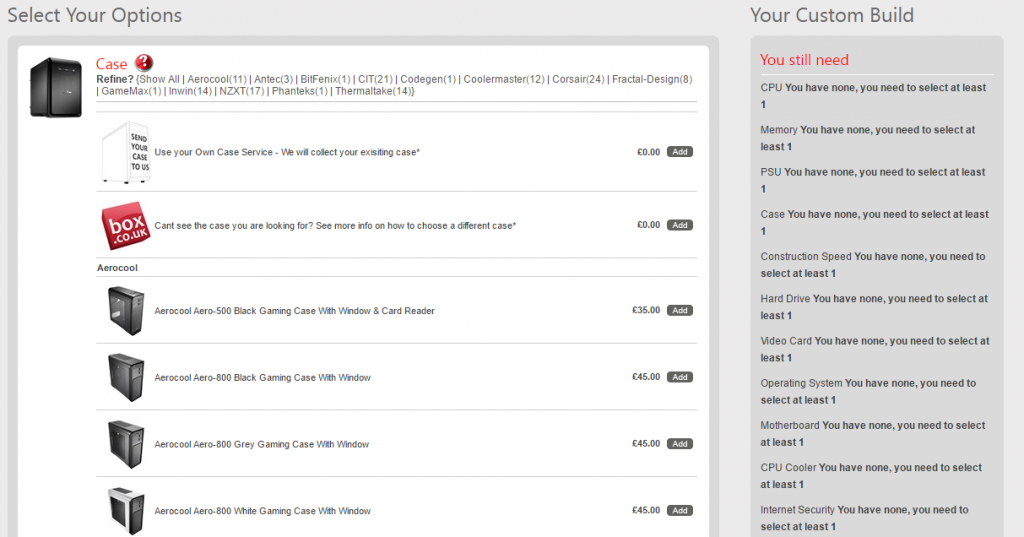Click Aerocool Aero-800 Black Gaming Case name

point(262,378)
